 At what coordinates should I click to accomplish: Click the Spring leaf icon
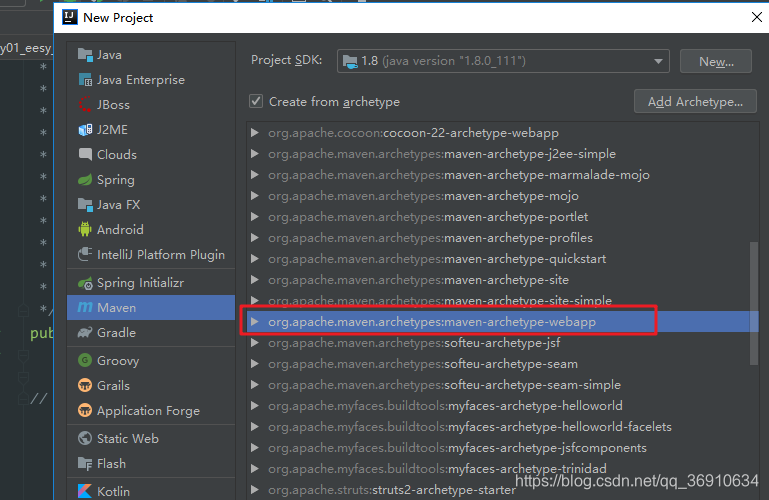[85, 180]
